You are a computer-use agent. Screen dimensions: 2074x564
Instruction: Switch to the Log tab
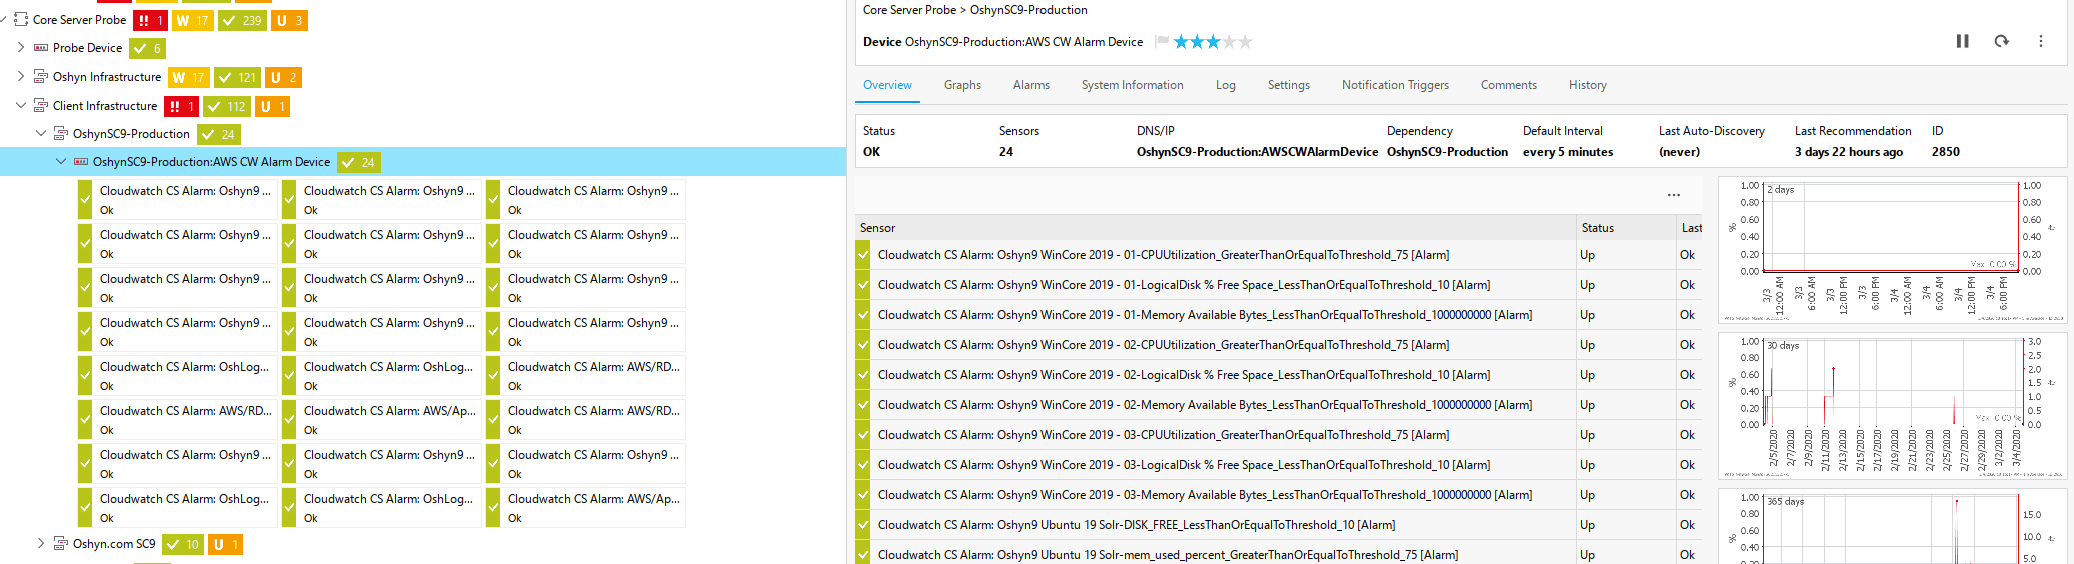(1225, 85)
